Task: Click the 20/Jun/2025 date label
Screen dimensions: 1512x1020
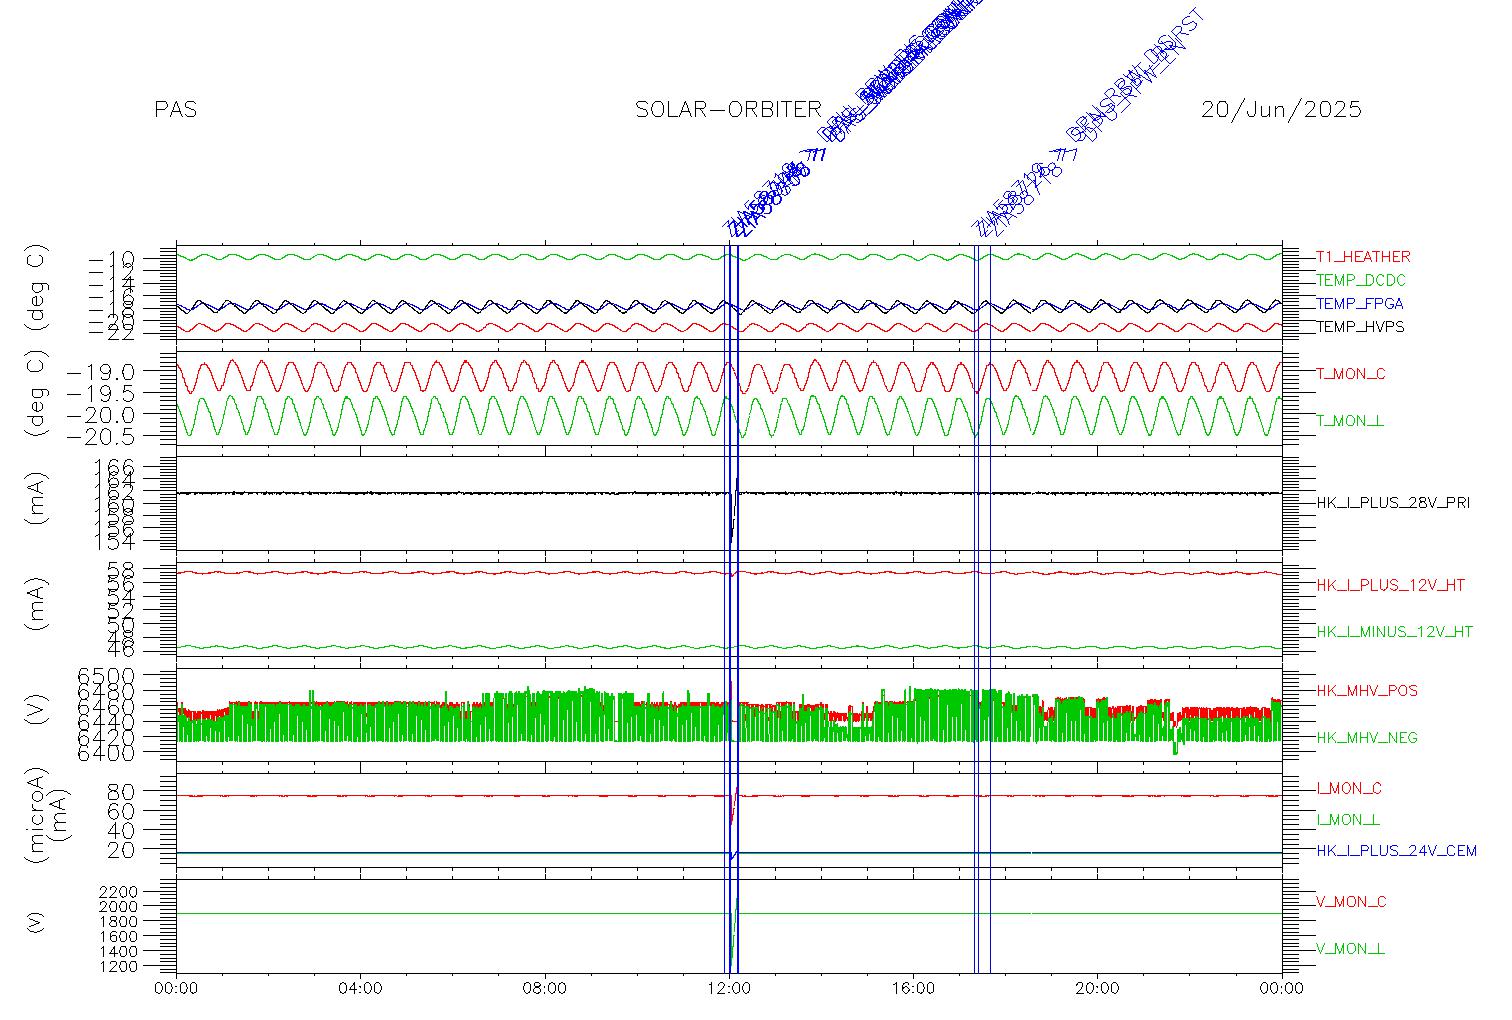Action: click(1281, 110)
